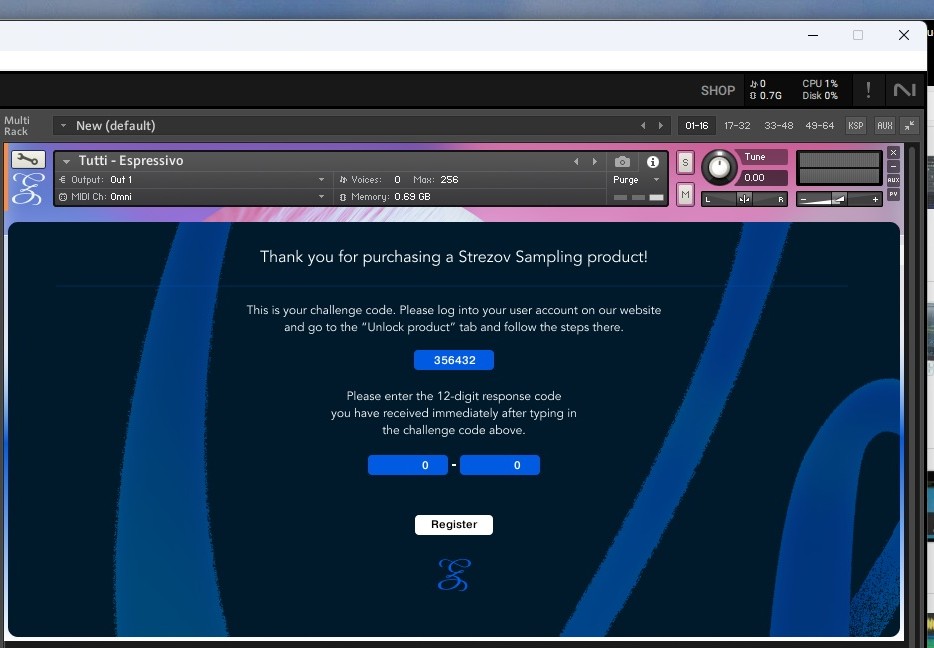Screen dimensions: 934x648
Task: Open the SHOP link in header
Action: [x=718, y=91]
